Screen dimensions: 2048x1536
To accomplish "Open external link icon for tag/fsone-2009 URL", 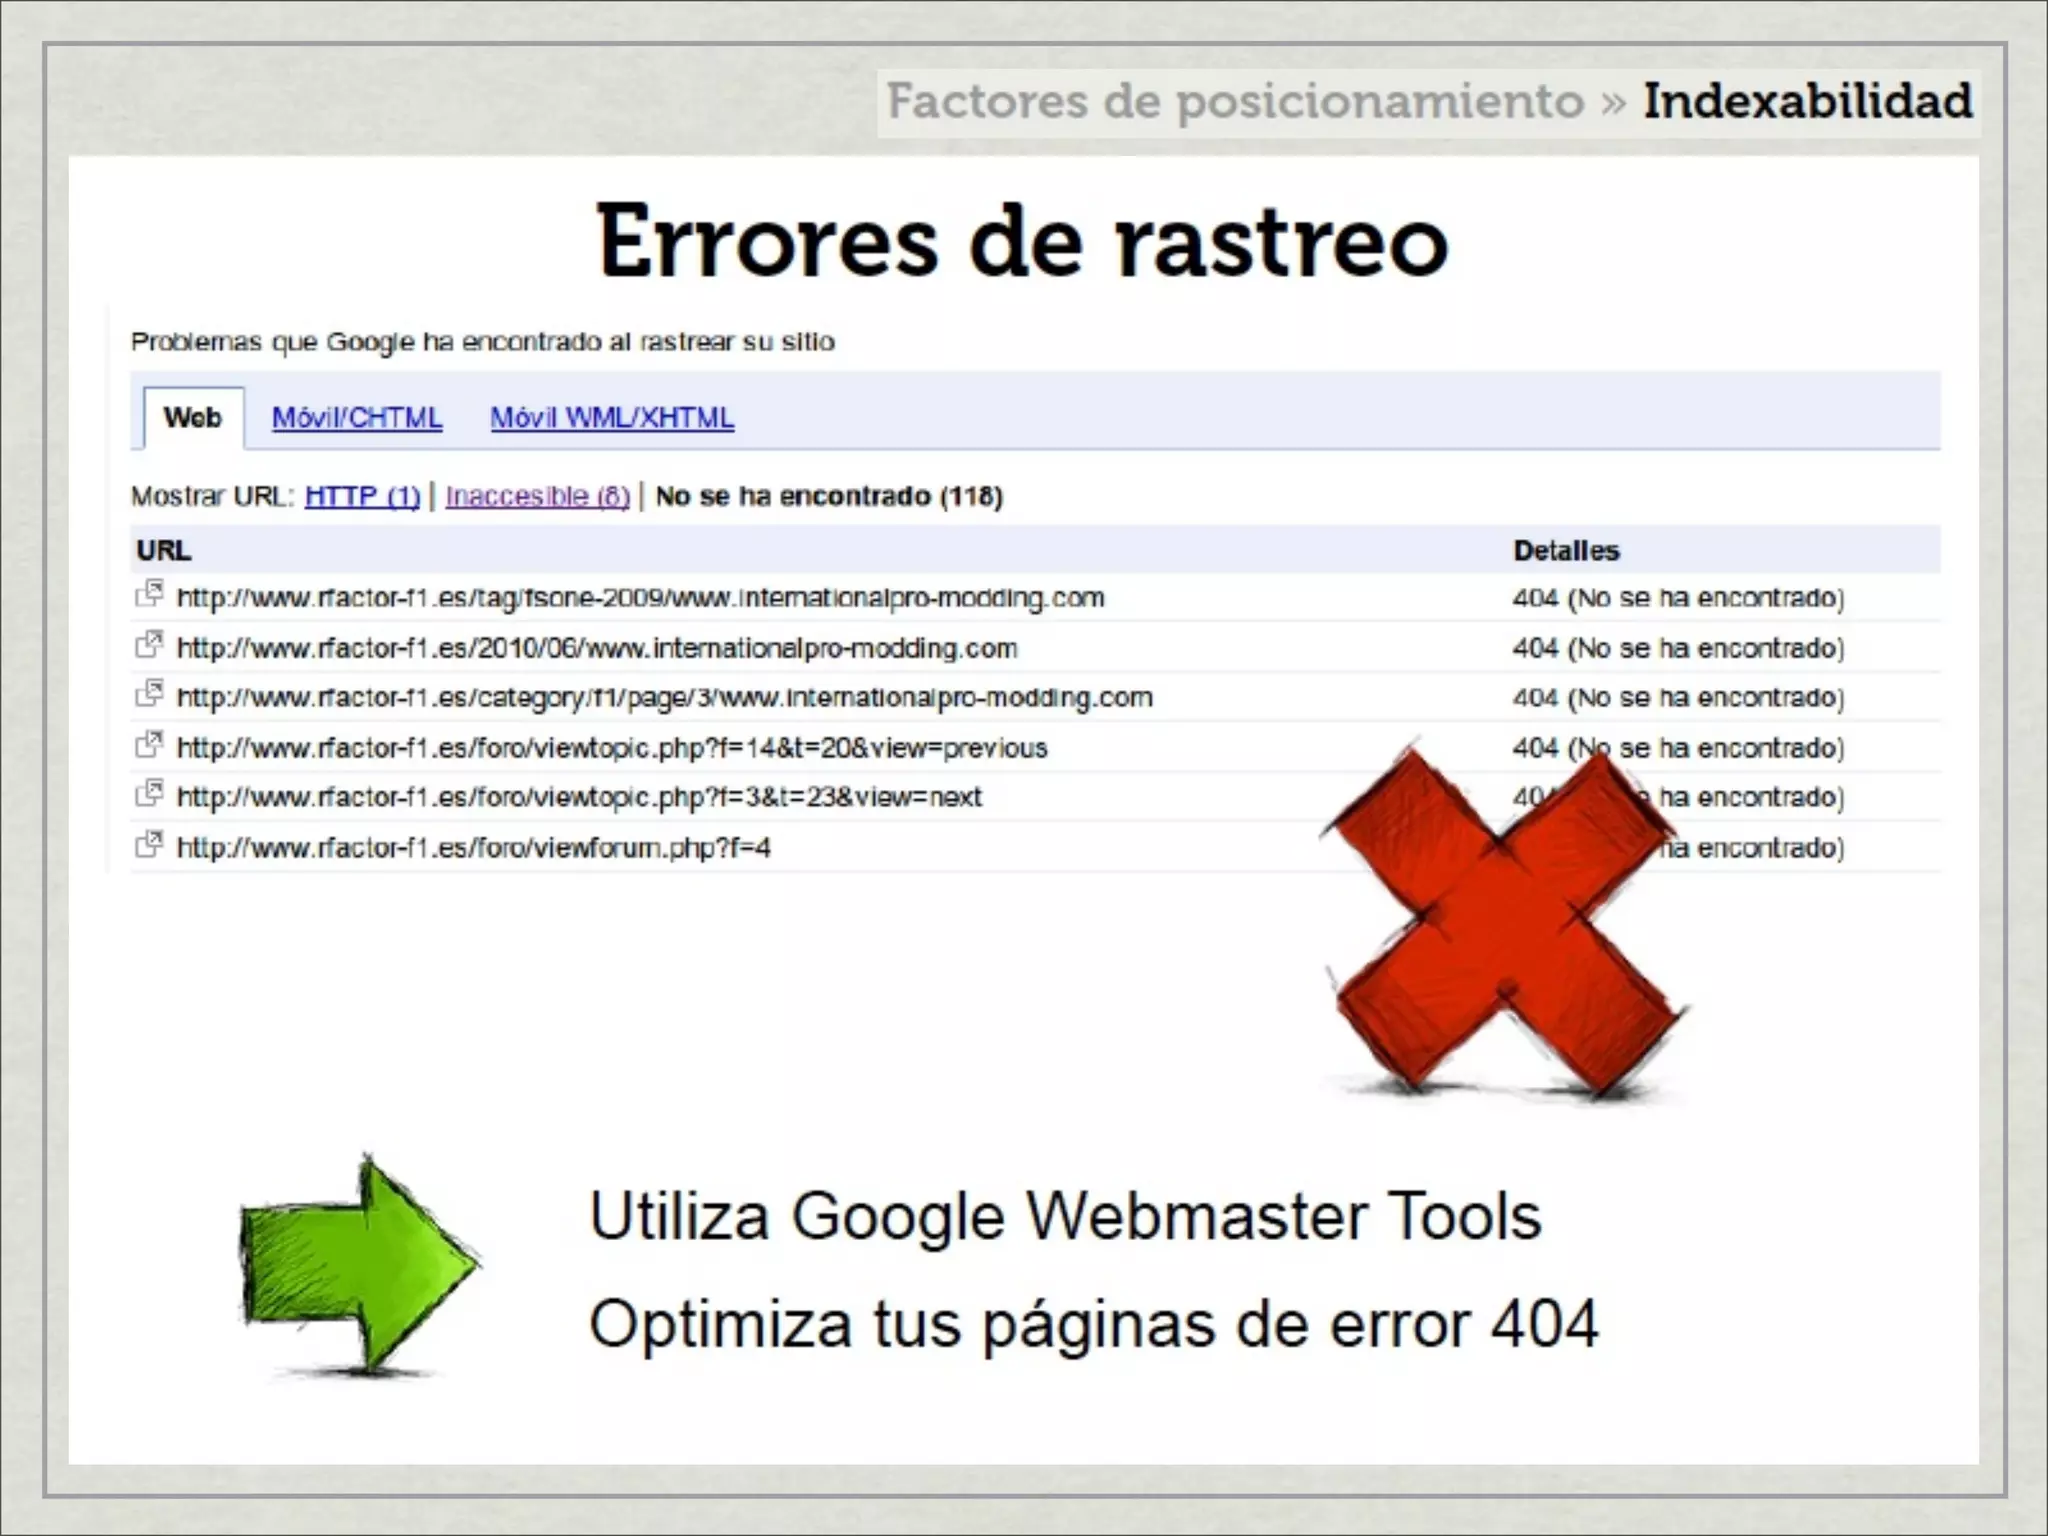I will point(149,594).
